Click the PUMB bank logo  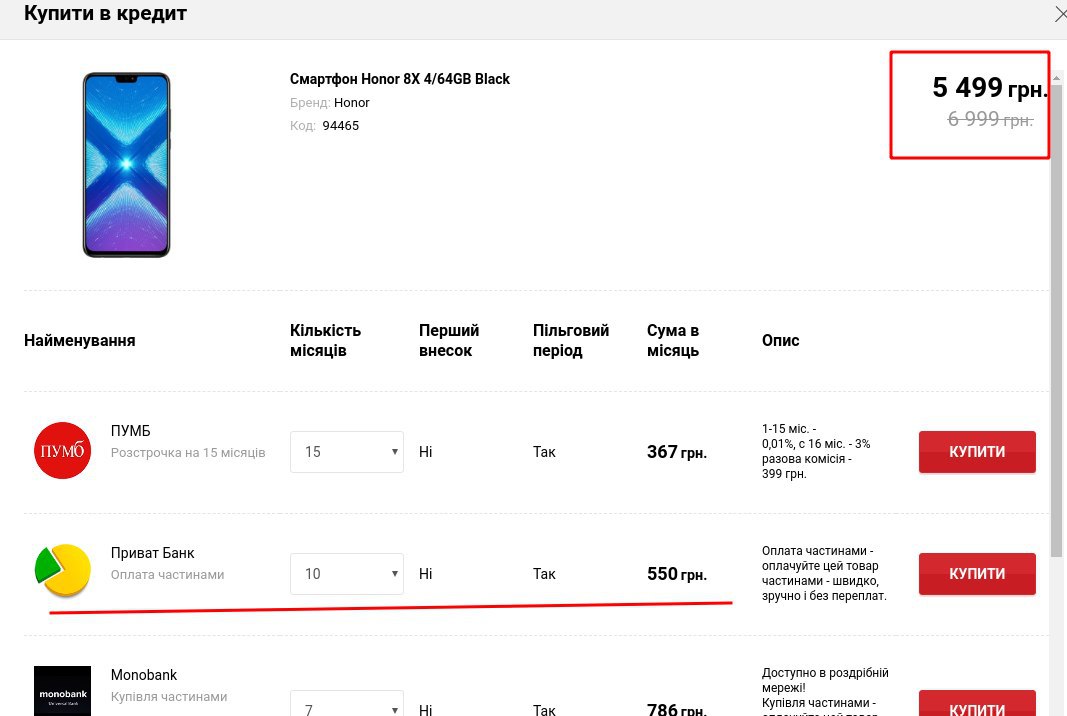point(63,451)
